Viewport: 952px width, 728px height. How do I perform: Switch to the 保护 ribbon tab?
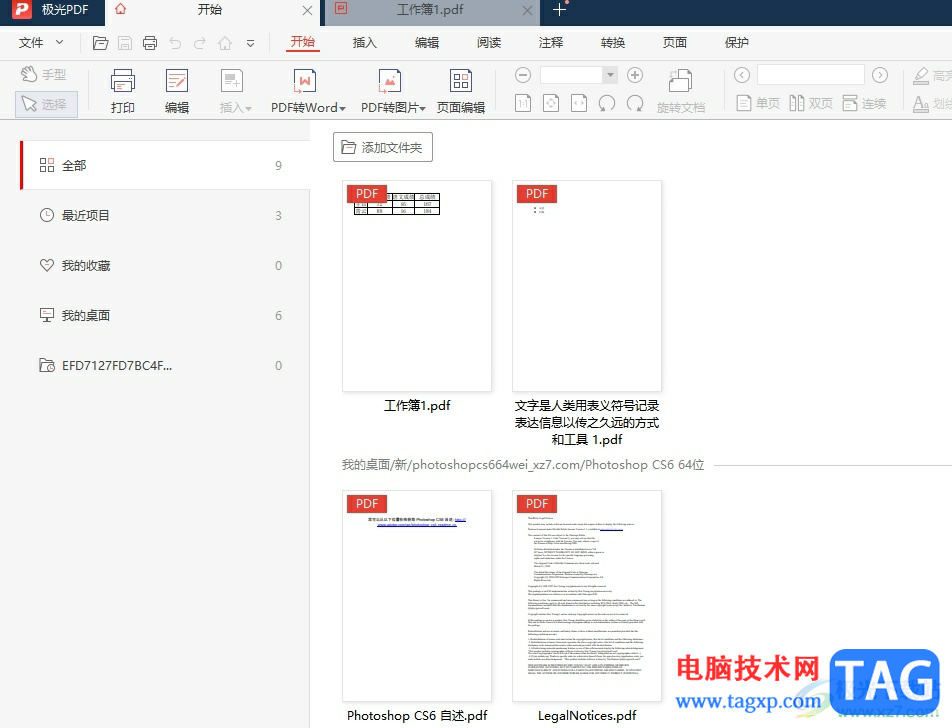tap(736, 43)
